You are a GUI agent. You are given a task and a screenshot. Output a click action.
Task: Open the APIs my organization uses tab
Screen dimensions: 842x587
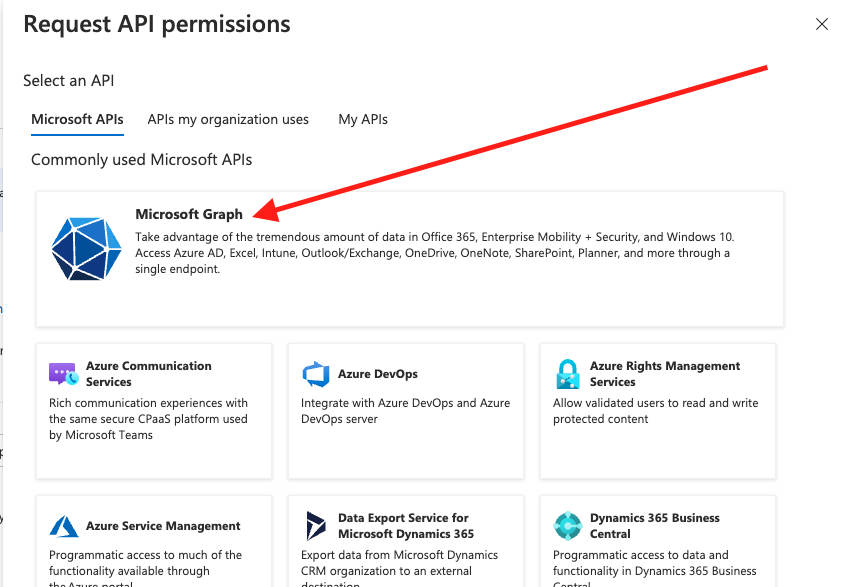tap(228, 119)
